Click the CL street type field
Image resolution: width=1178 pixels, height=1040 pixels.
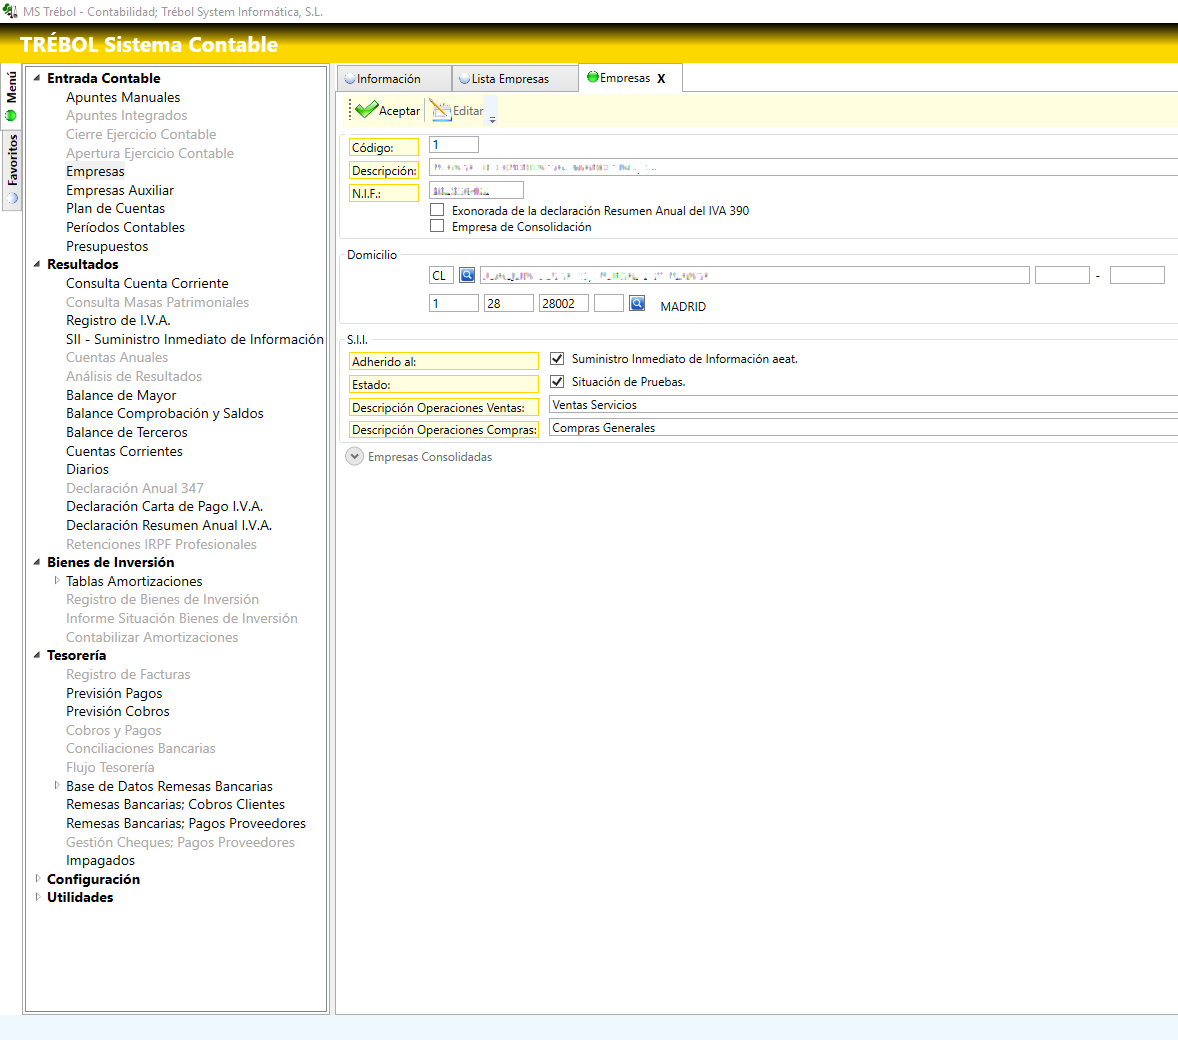440,275
